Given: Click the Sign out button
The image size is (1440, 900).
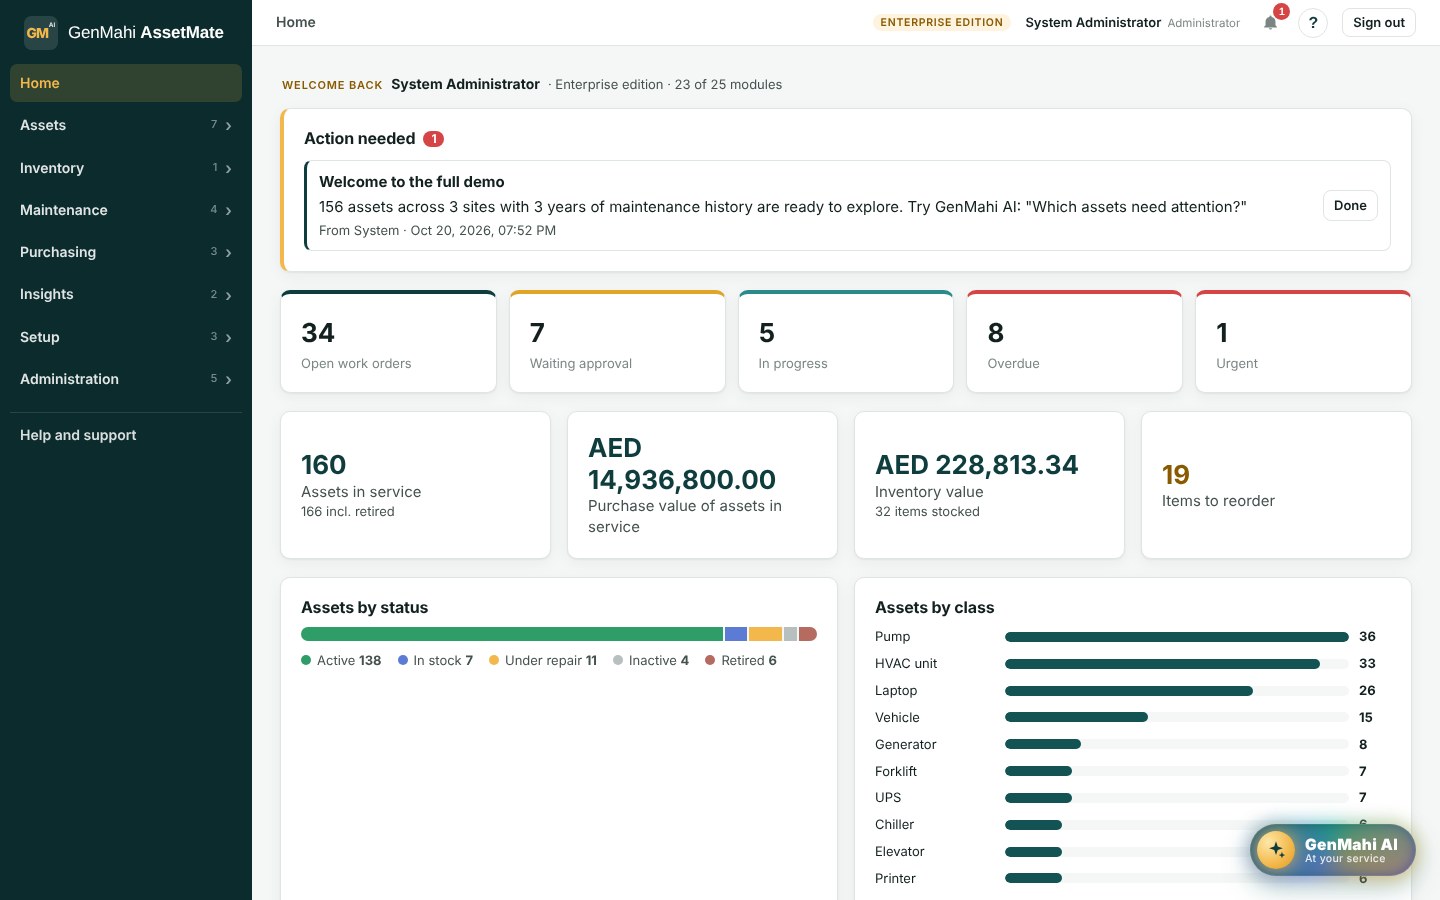Looking at the screenshot, I should [1379, 22].
